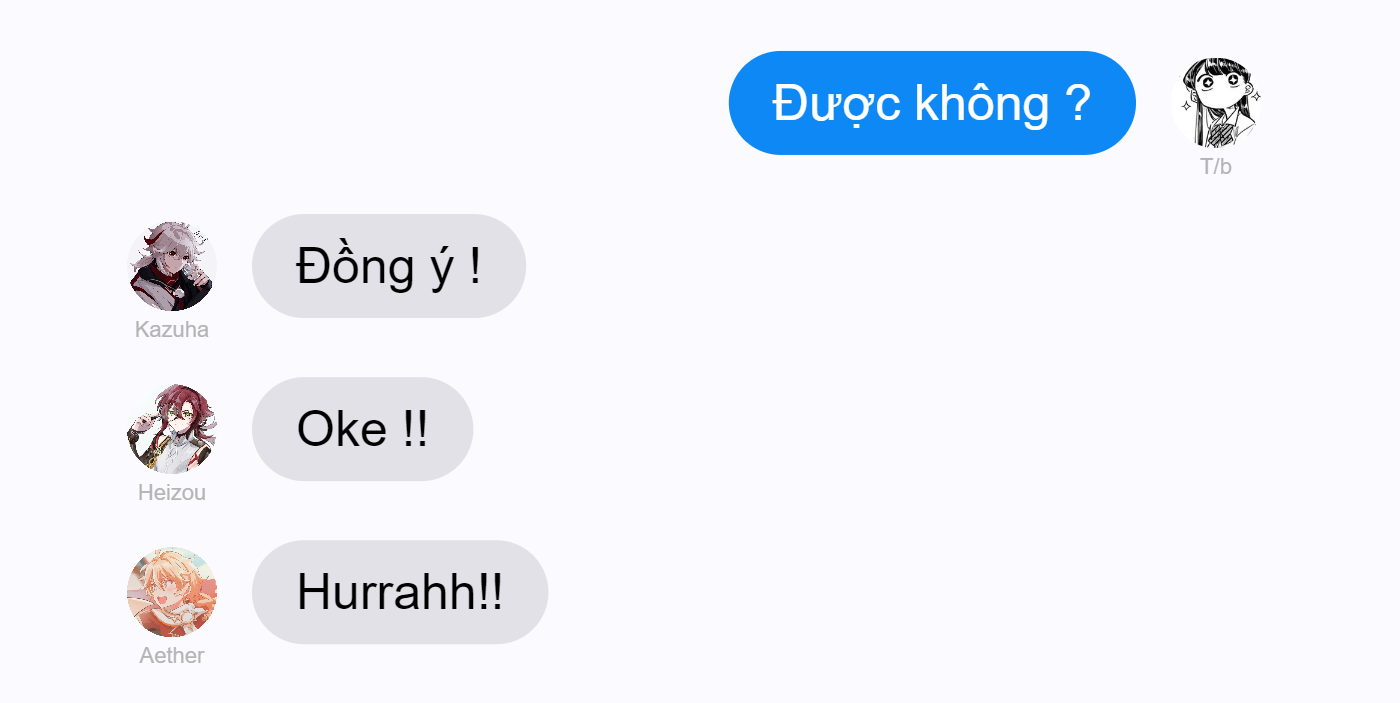Click the Kazuha name label

pyautogui.click(x=172, y=330)
